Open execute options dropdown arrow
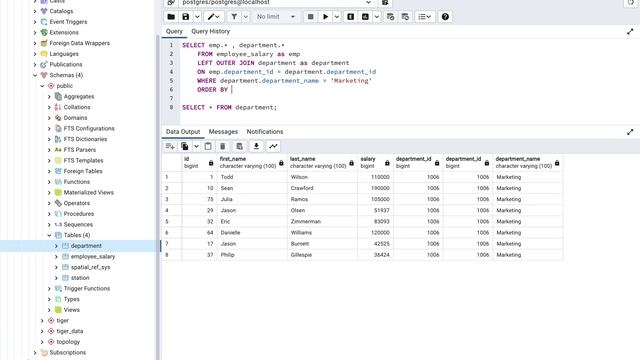Viewport: 640px width, 360px height. [x=337, y=17]
